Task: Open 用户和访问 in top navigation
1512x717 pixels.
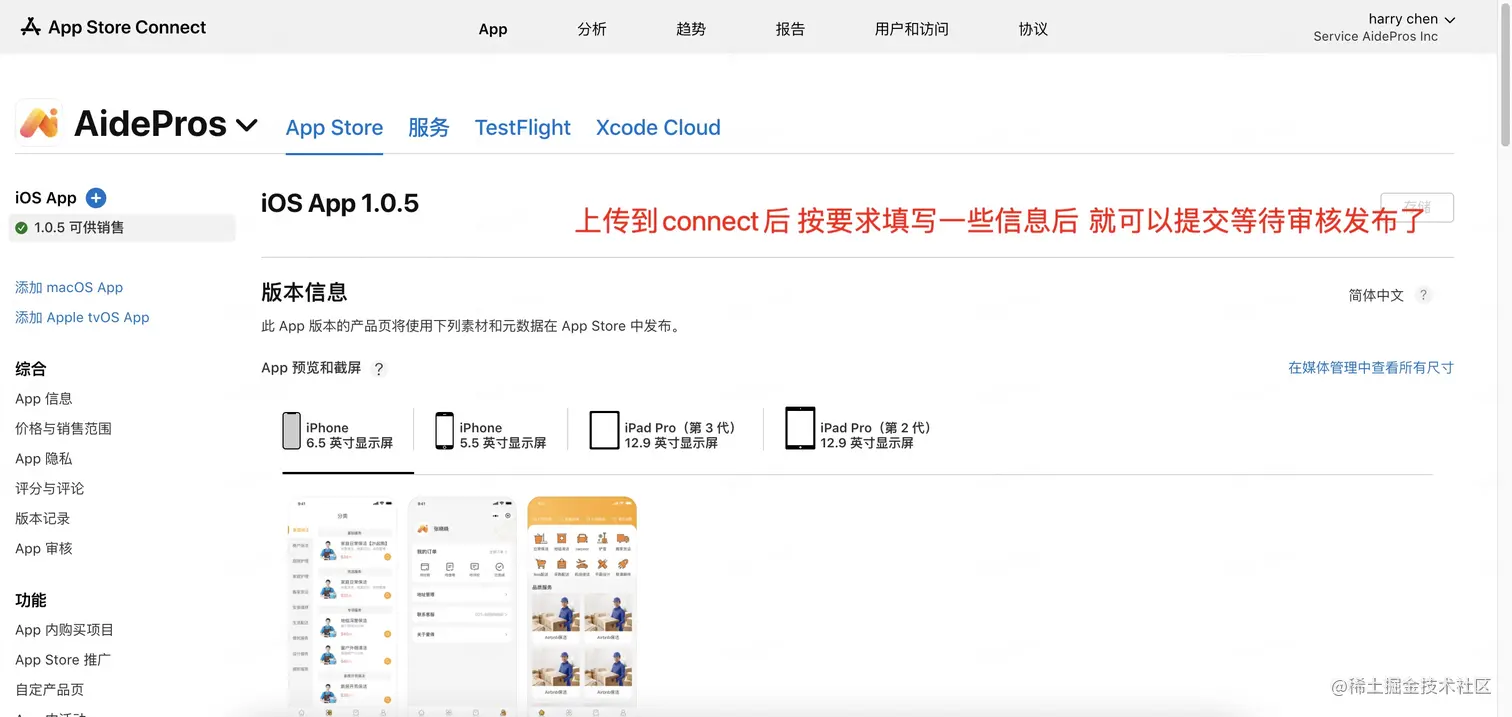Action: point(911,29)
